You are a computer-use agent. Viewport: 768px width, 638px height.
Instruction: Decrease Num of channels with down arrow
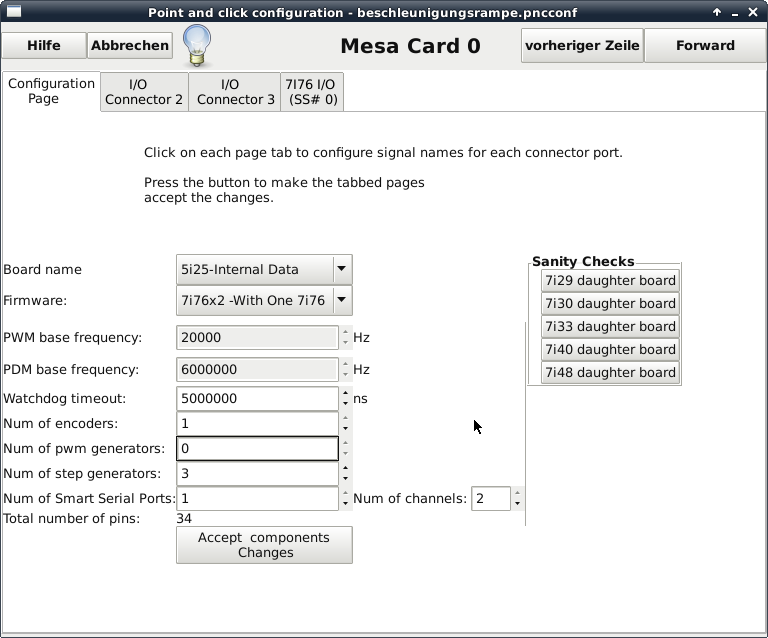click(518, 504)
